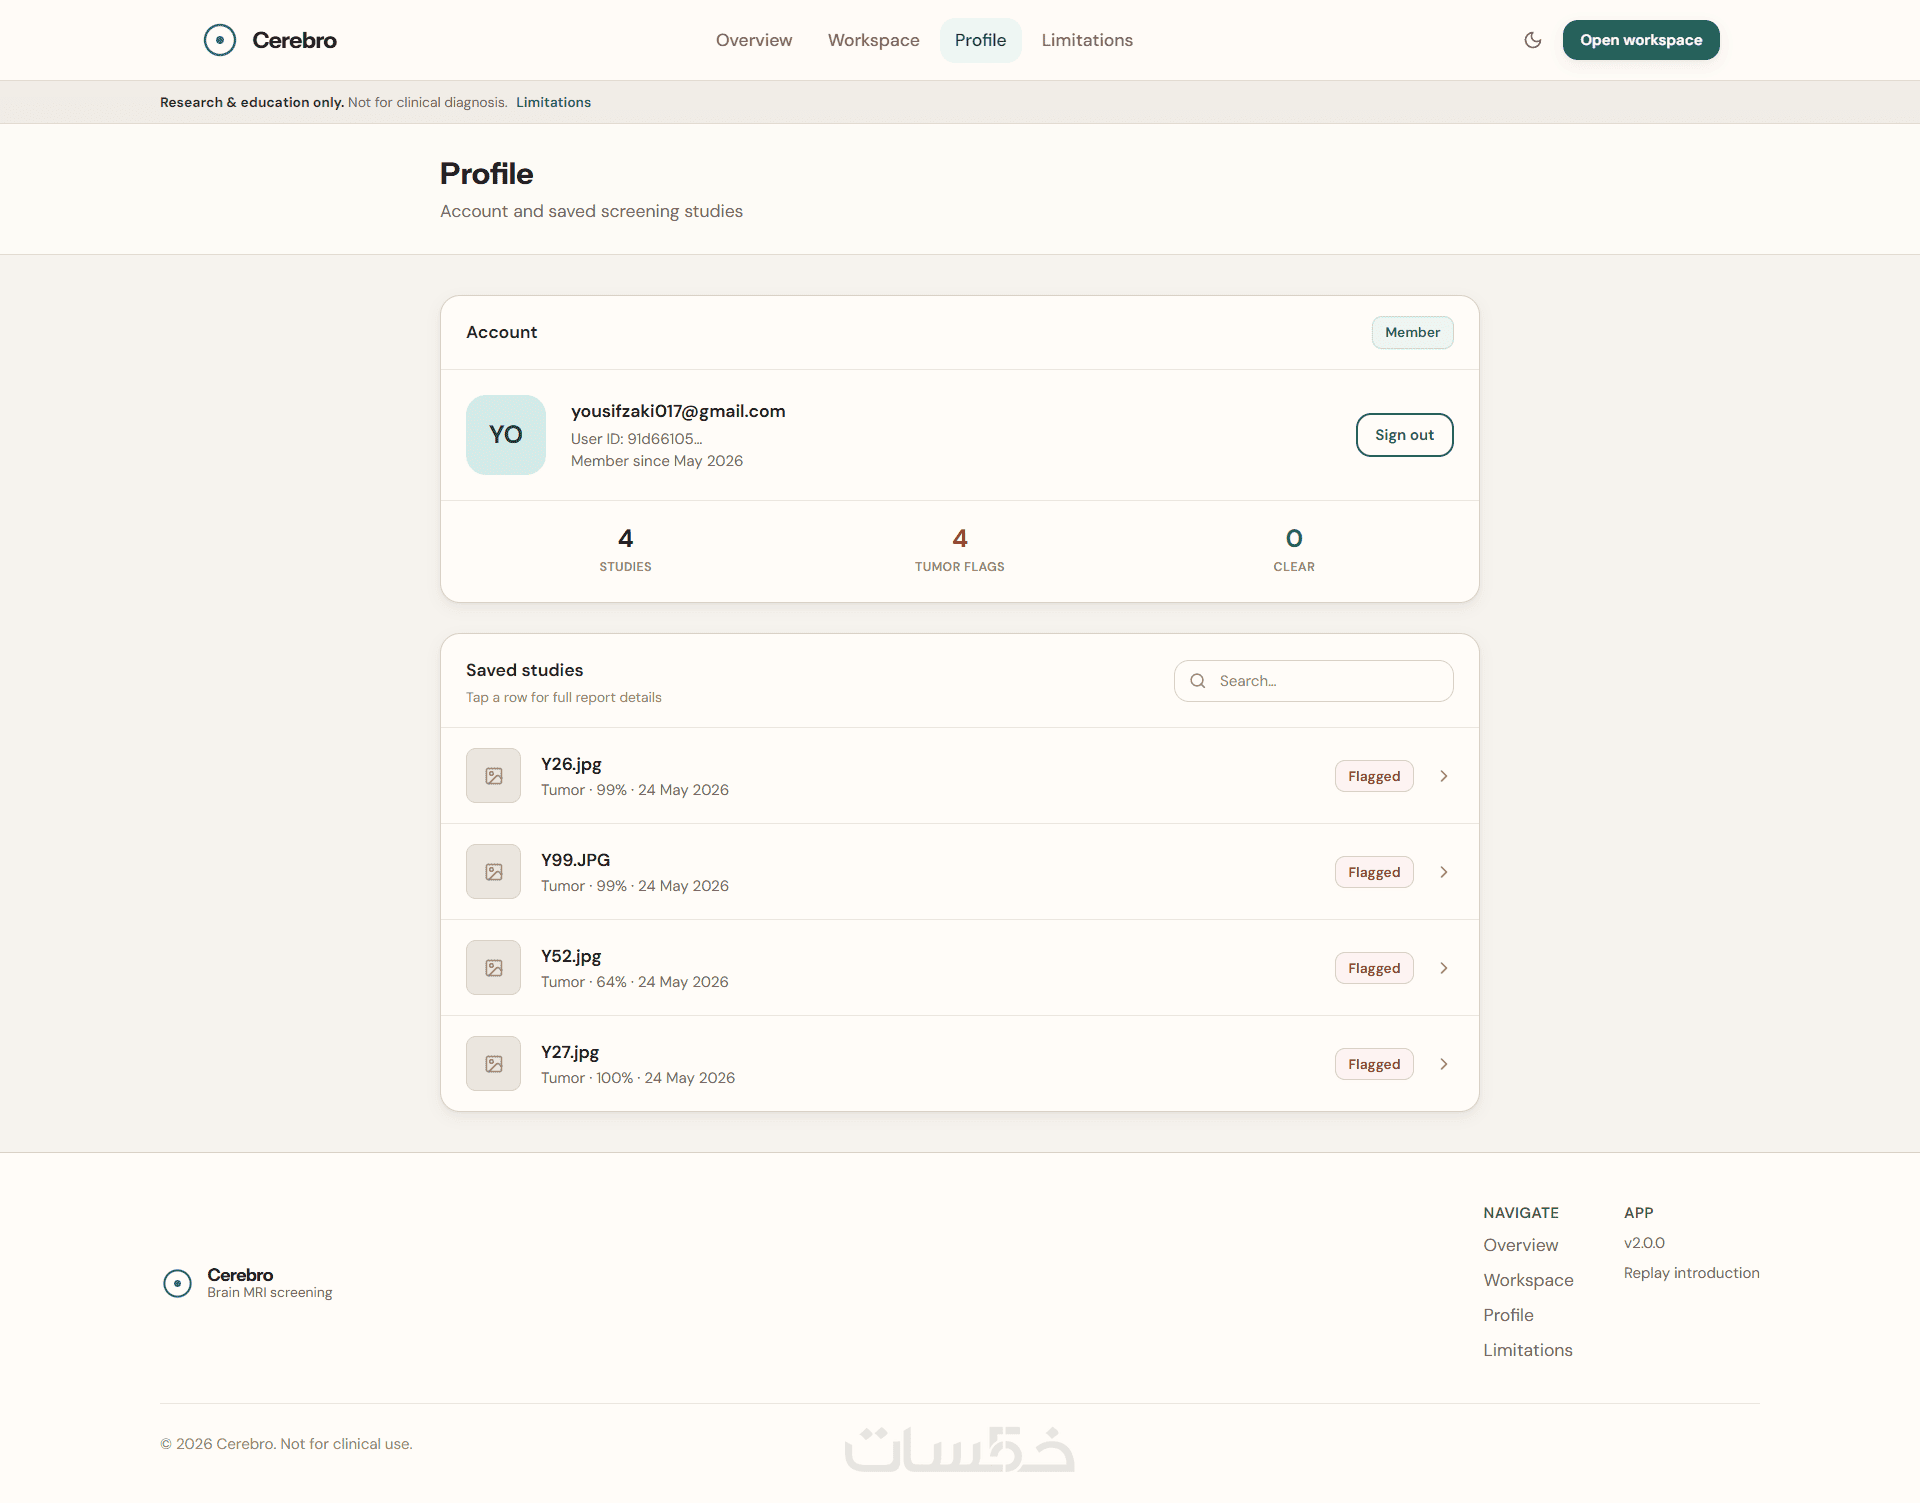Expand the Y27.jpg row chevron

(1443, 1064)
